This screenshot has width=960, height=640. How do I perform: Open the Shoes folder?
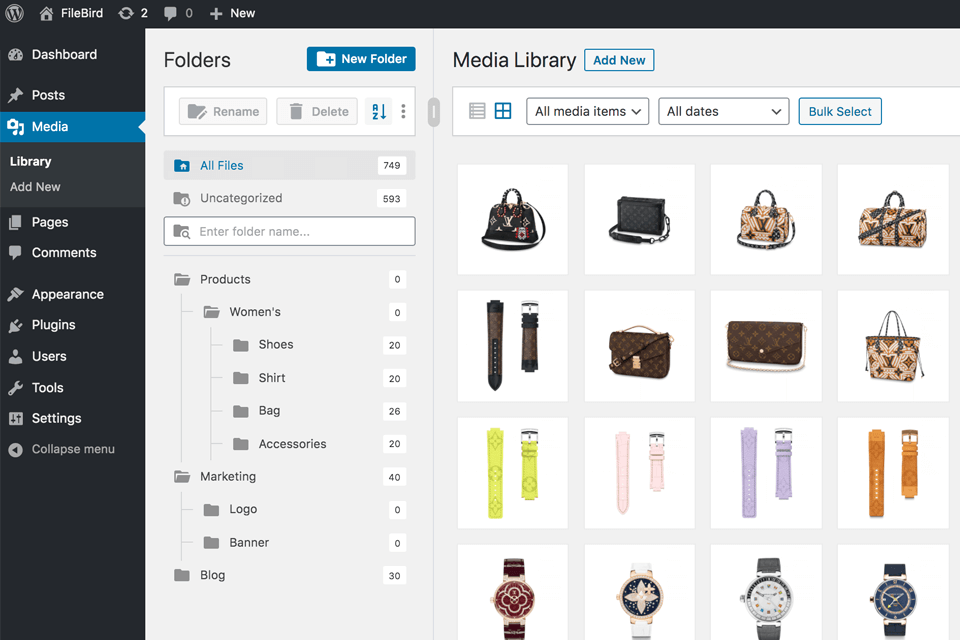(276, 344)
